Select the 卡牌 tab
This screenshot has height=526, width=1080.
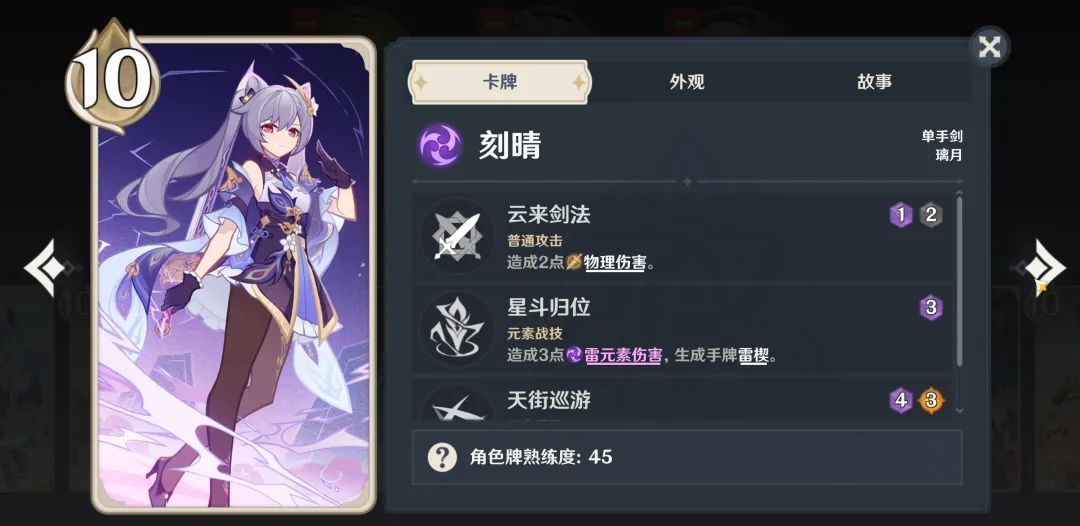coord(499,82)
